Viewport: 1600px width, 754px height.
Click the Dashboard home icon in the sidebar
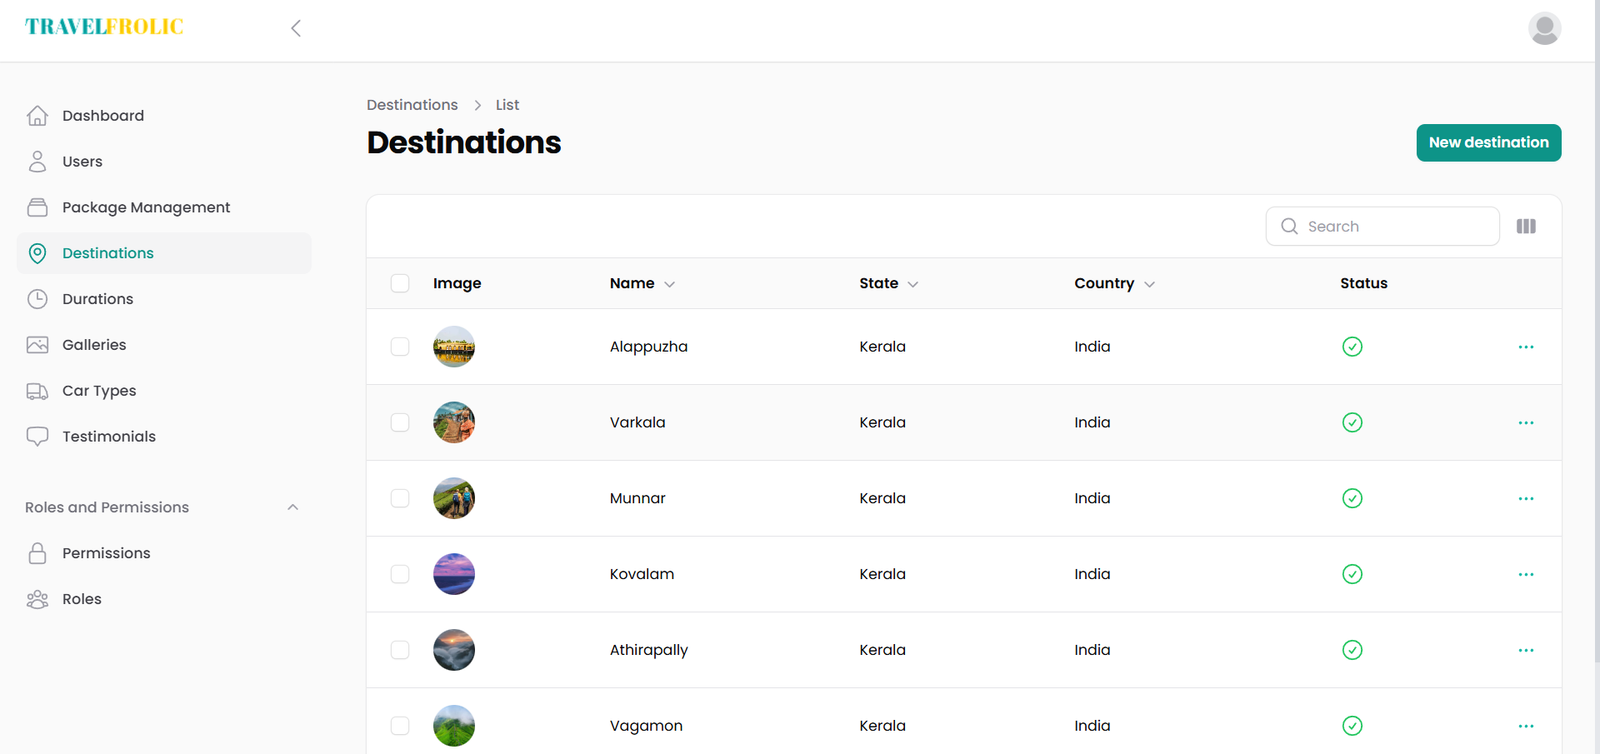38,116
